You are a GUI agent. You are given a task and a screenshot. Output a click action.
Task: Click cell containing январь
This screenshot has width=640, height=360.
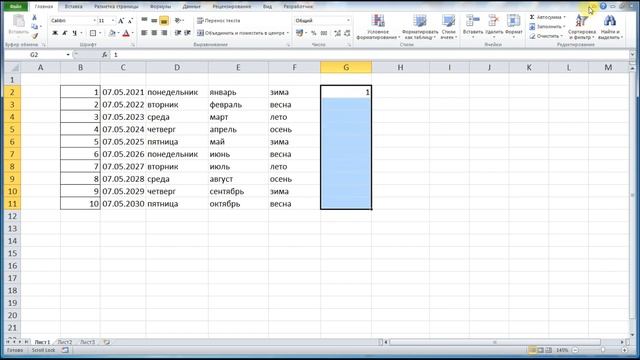click(x=238, y=92)
